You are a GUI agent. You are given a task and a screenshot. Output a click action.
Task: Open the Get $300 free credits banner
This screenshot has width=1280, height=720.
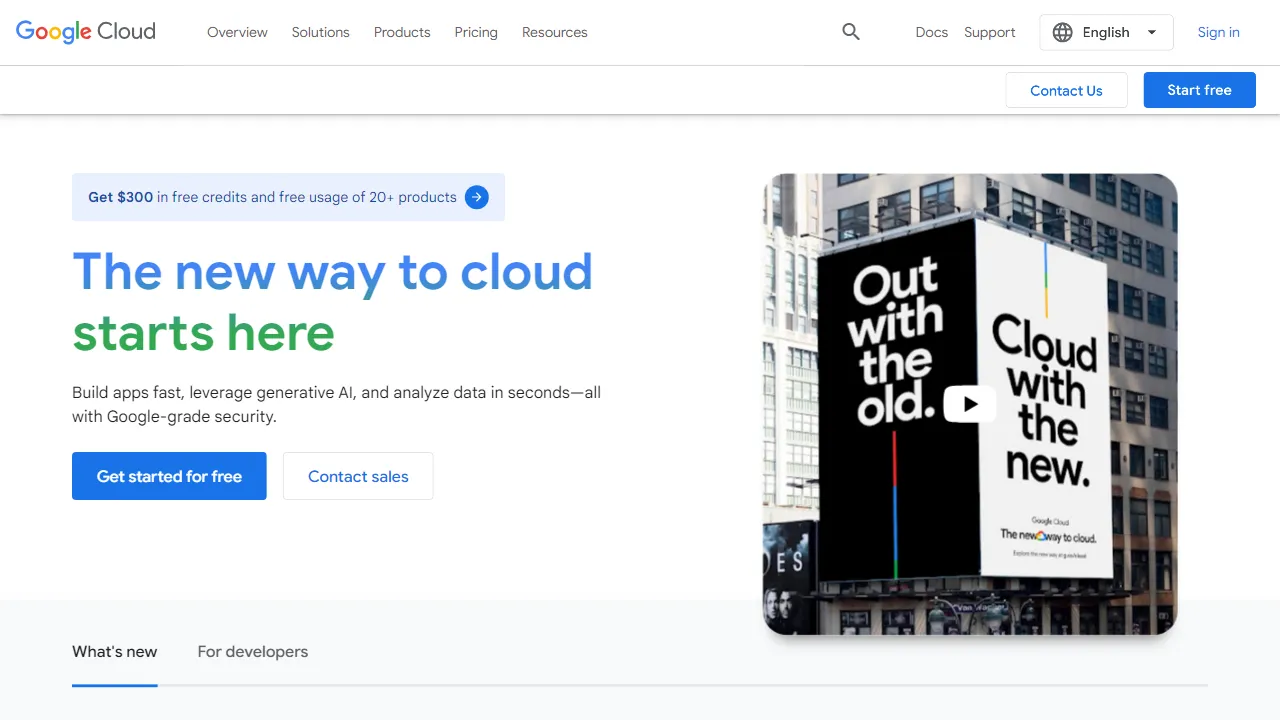click(288, 197)
